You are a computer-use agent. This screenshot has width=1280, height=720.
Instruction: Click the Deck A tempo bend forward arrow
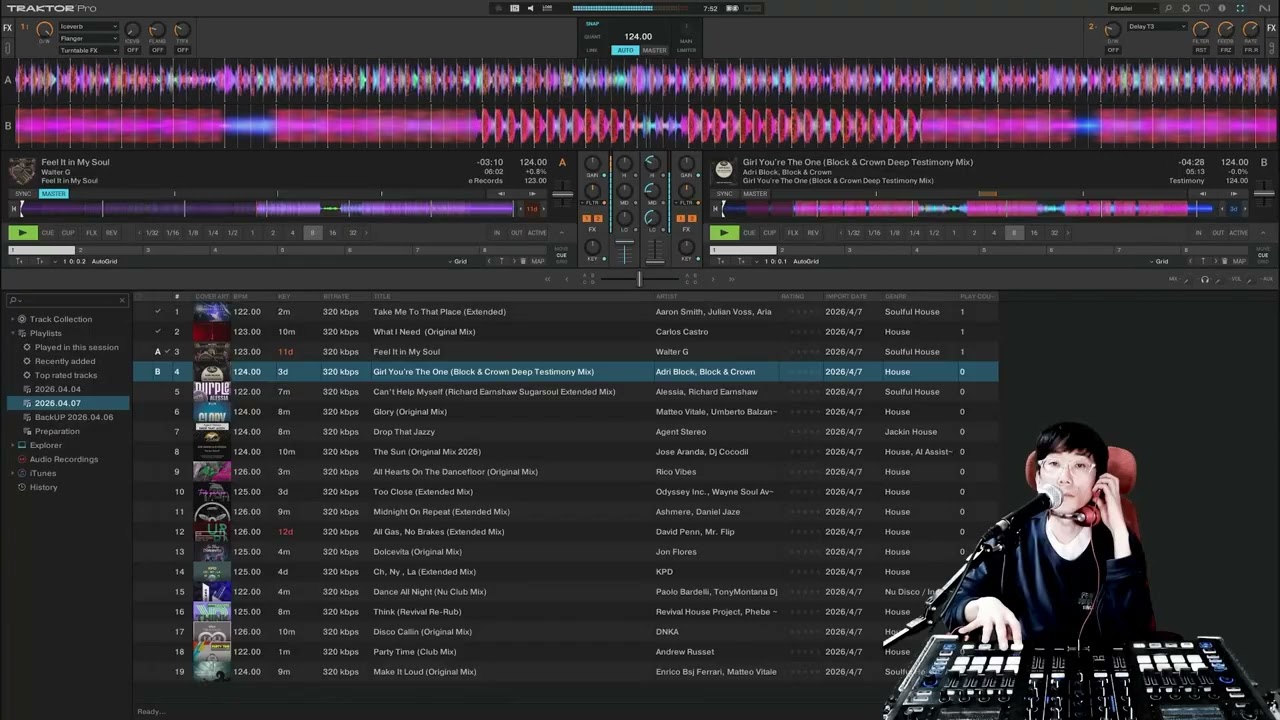coord(531,193)
